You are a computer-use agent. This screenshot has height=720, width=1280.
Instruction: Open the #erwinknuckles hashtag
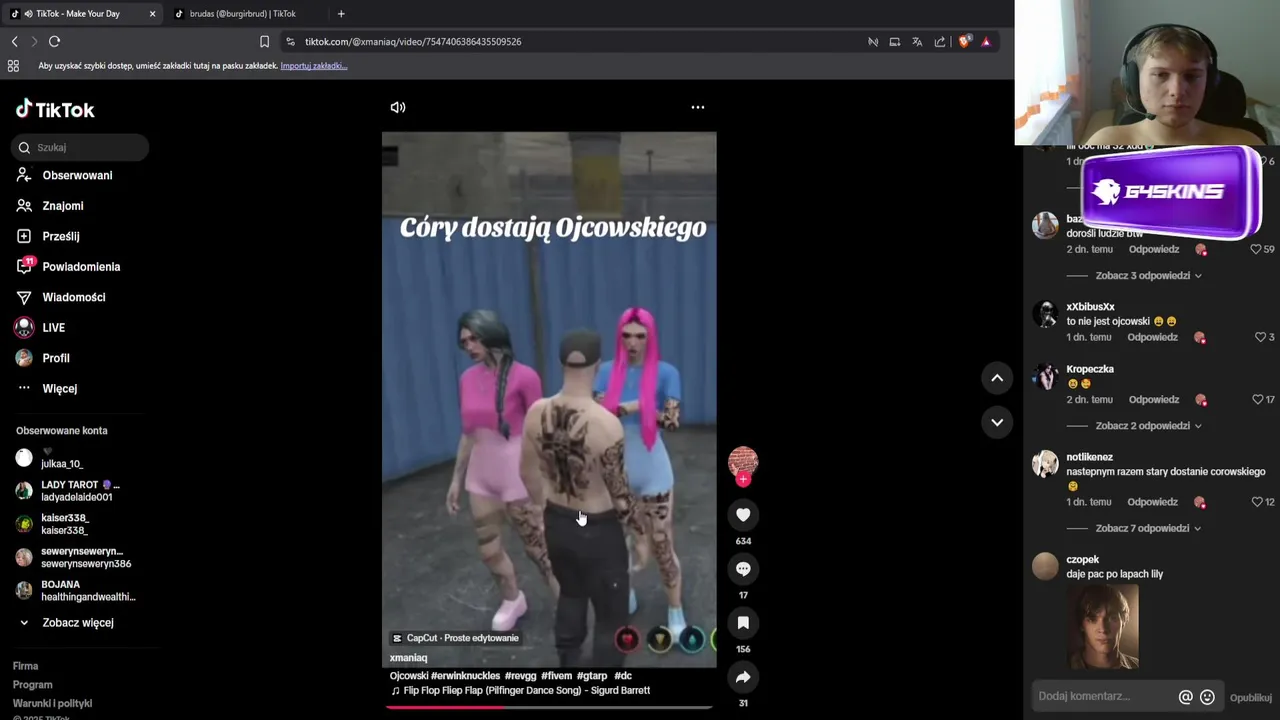coord(466,676)
